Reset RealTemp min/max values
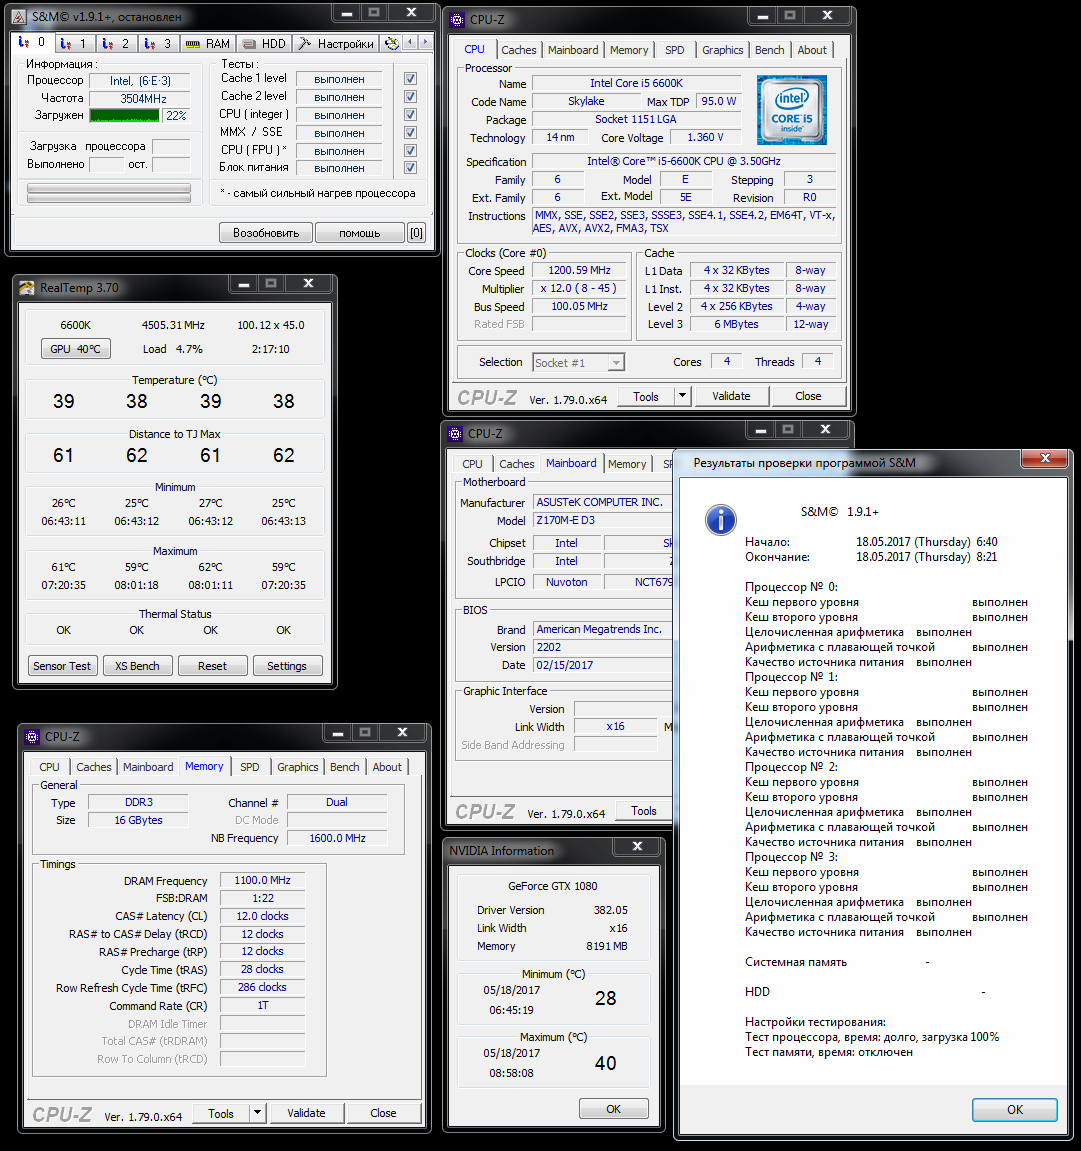The height and width of the screenshot is (1151, 1081). click(212, 666)
